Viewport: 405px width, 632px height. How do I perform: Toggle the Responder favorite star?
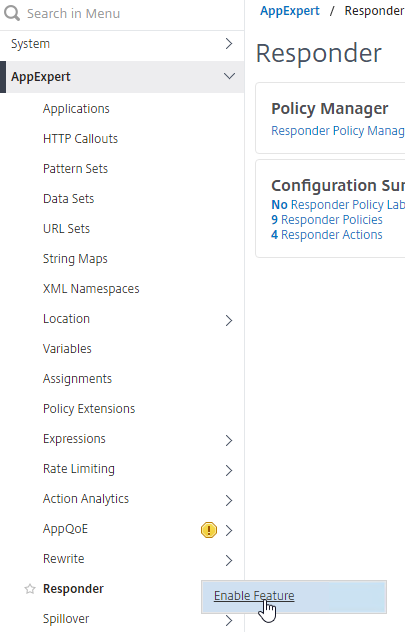pos(30,589)
